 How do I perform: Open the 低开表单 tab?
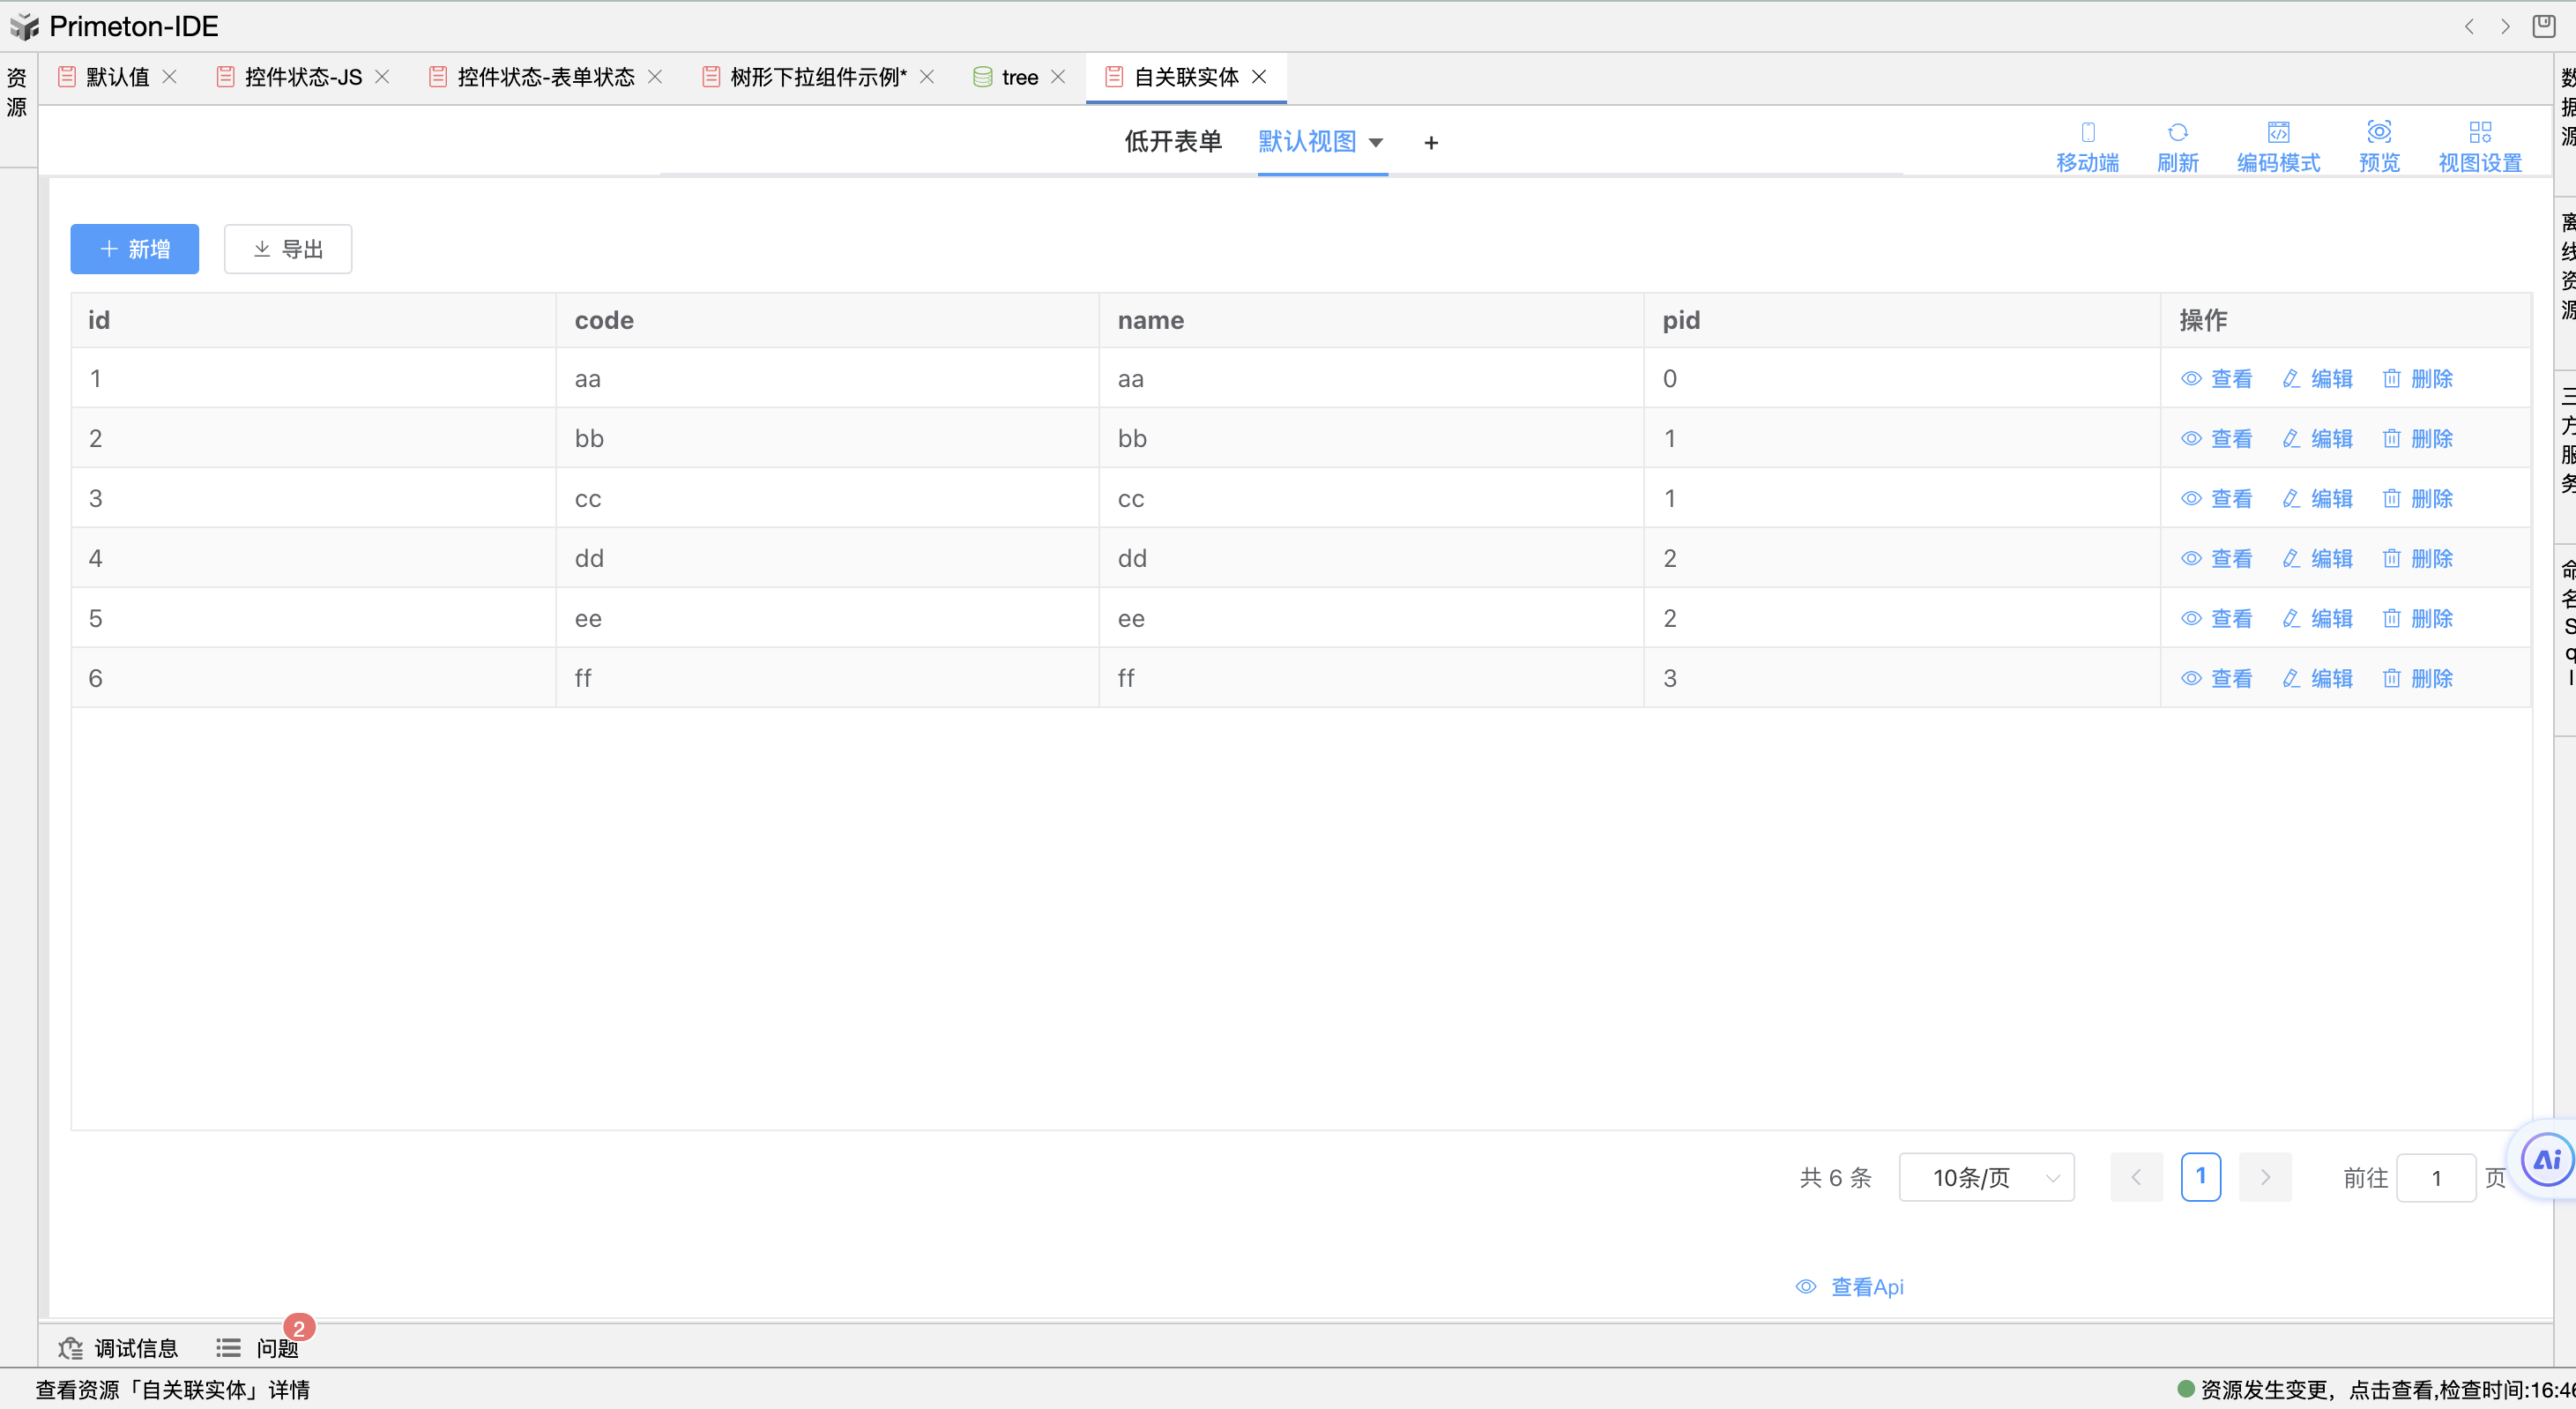point(1173,142)
